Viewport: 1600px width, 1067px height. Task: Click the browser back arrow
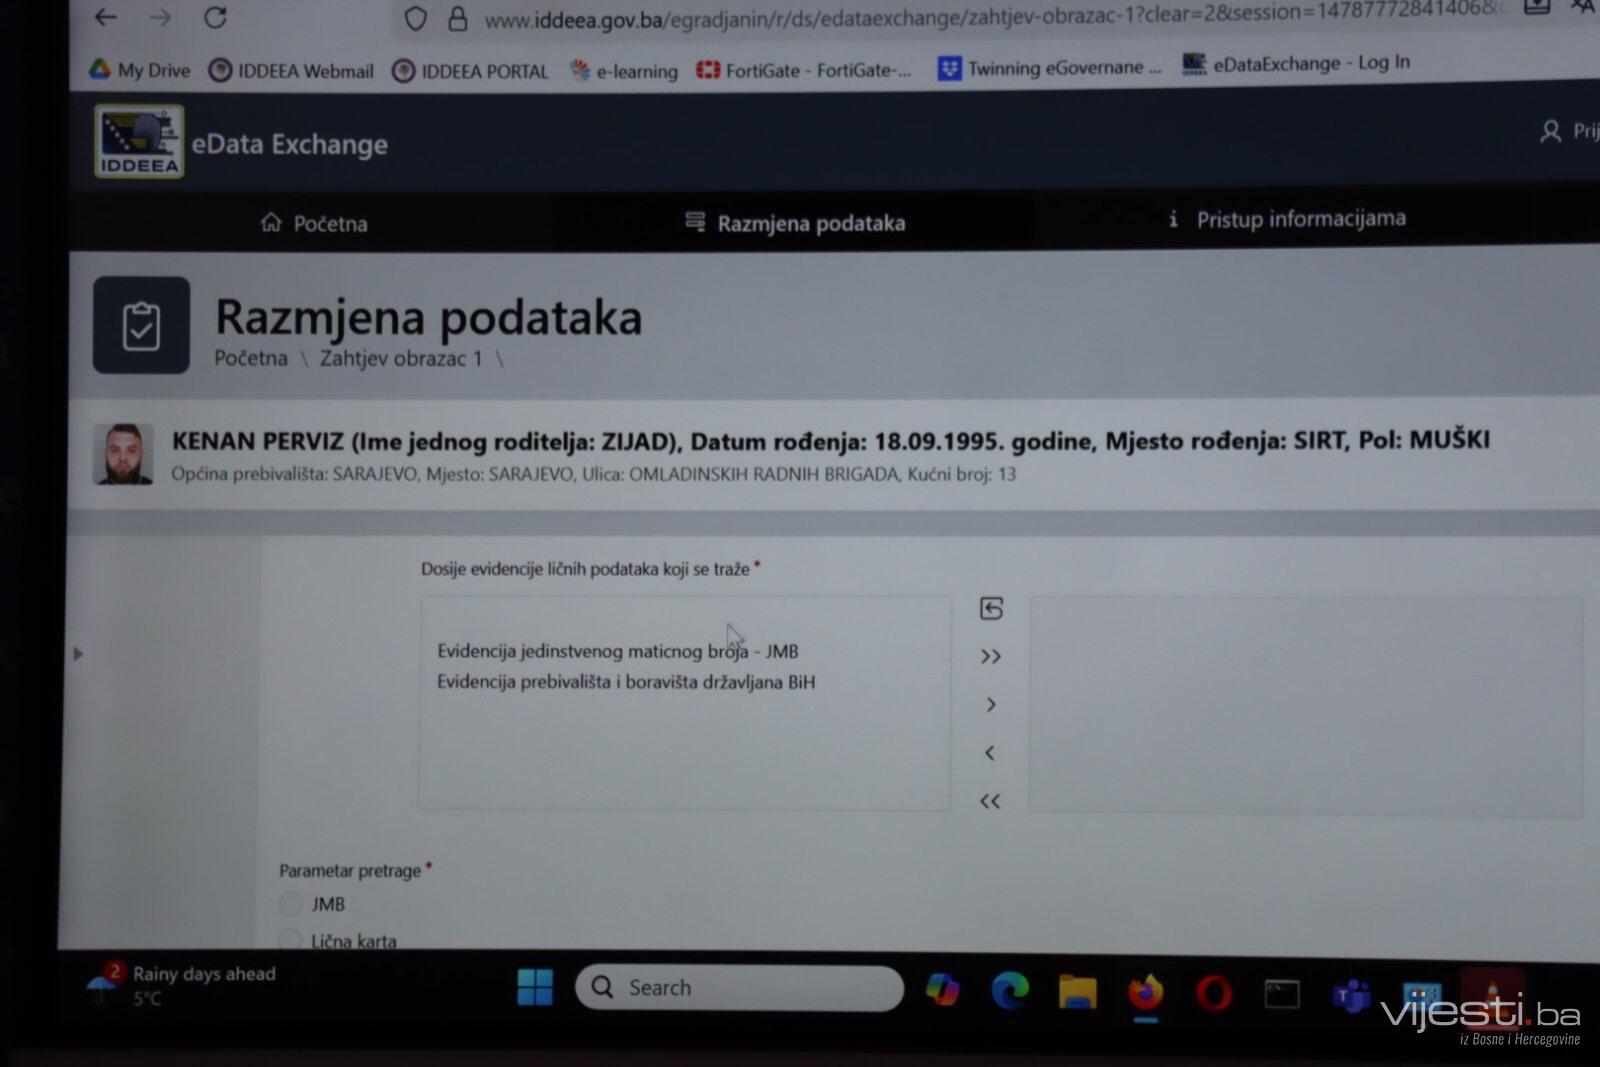(x=106, y=17)
